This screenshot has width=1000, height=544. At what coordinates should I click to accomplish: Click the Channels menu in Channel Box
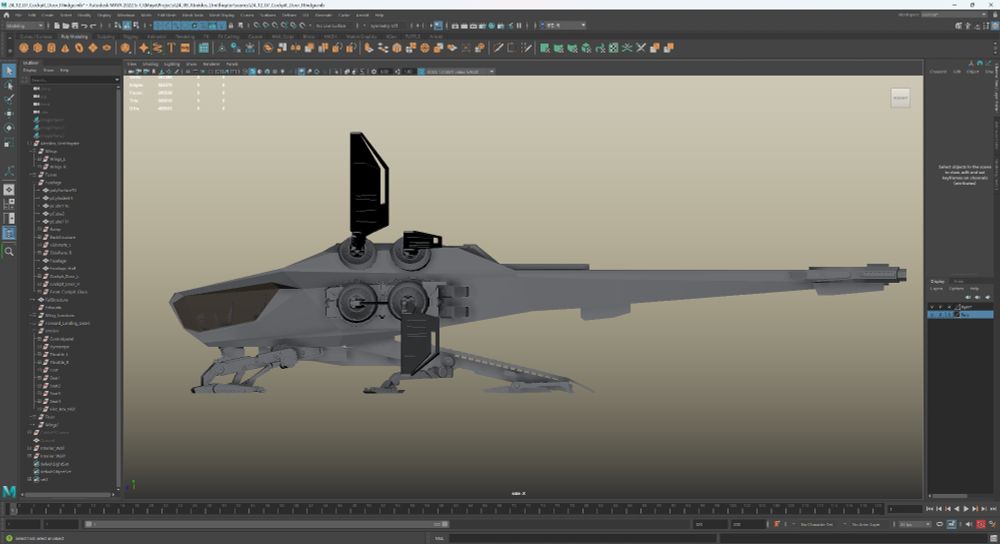(x=938, y=71)
